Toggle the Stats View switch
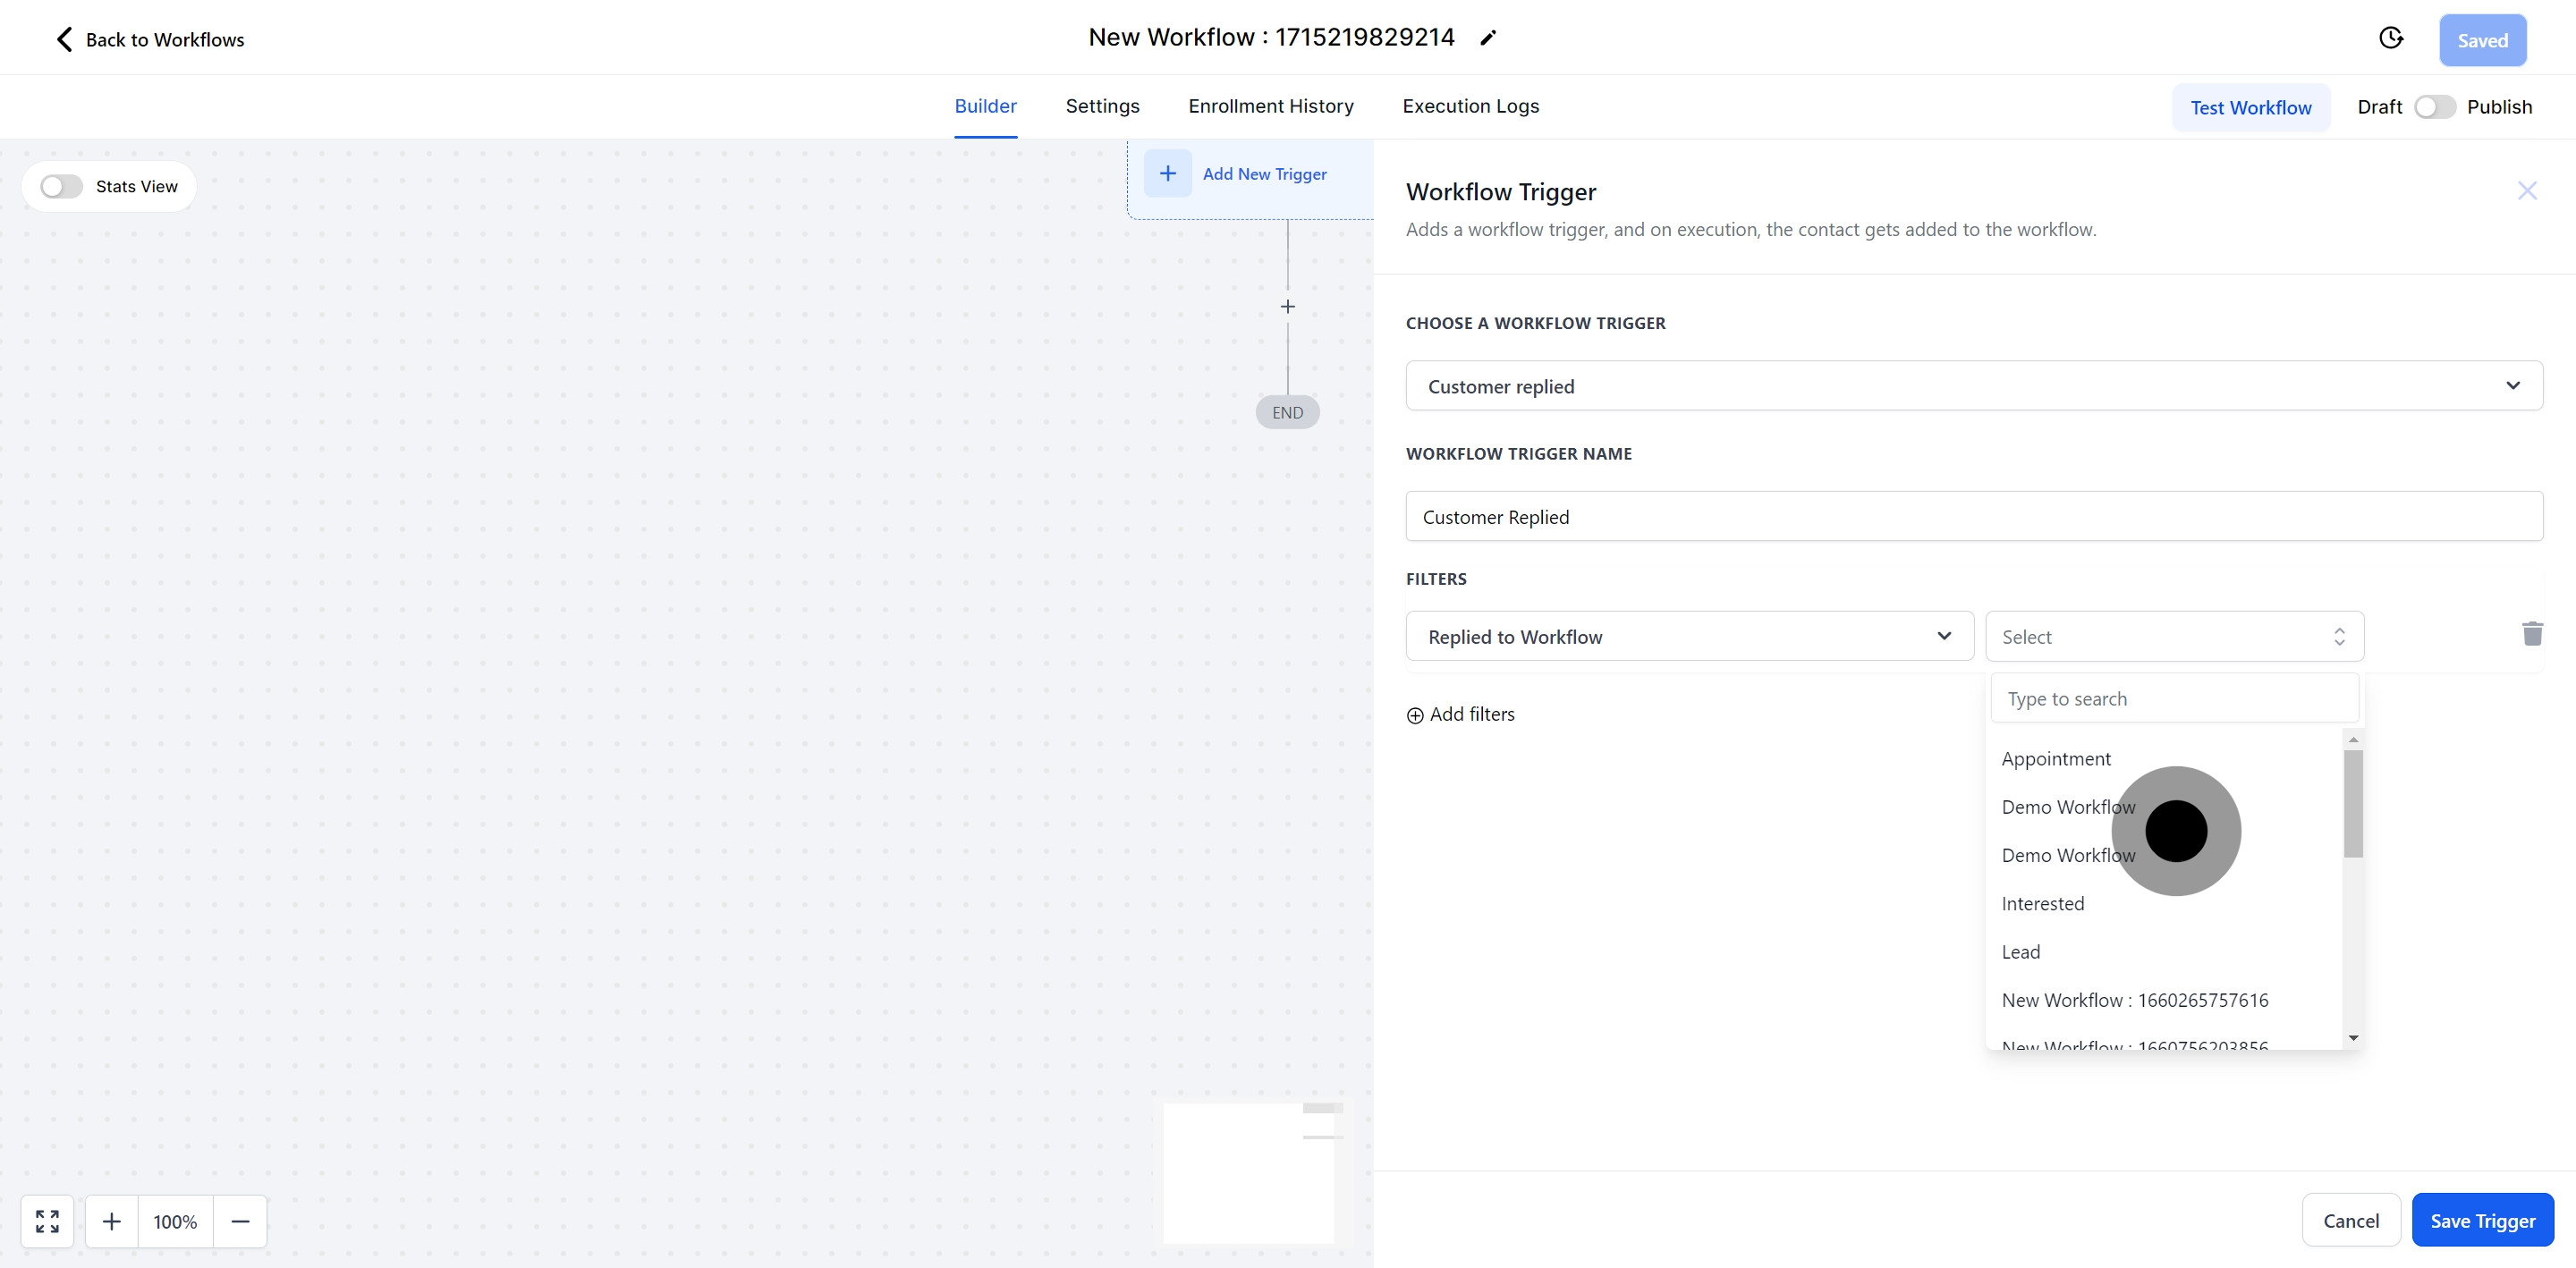 click(61, 186)
